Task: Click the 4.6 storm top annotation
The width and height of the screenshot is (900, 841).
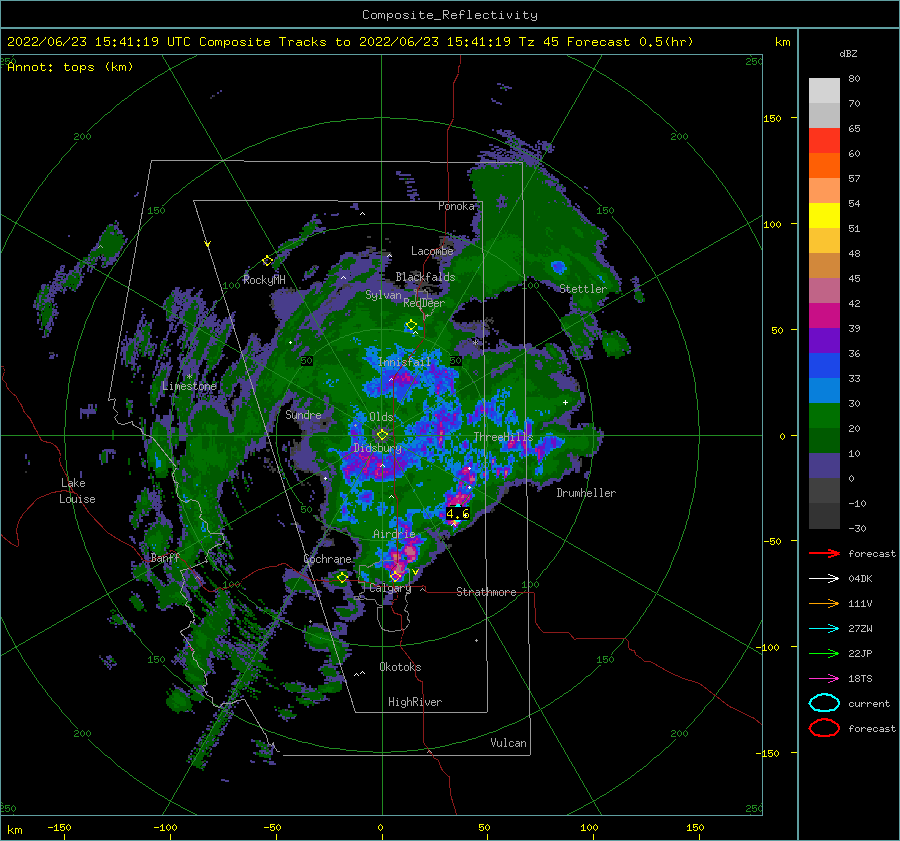Action: 457,513
